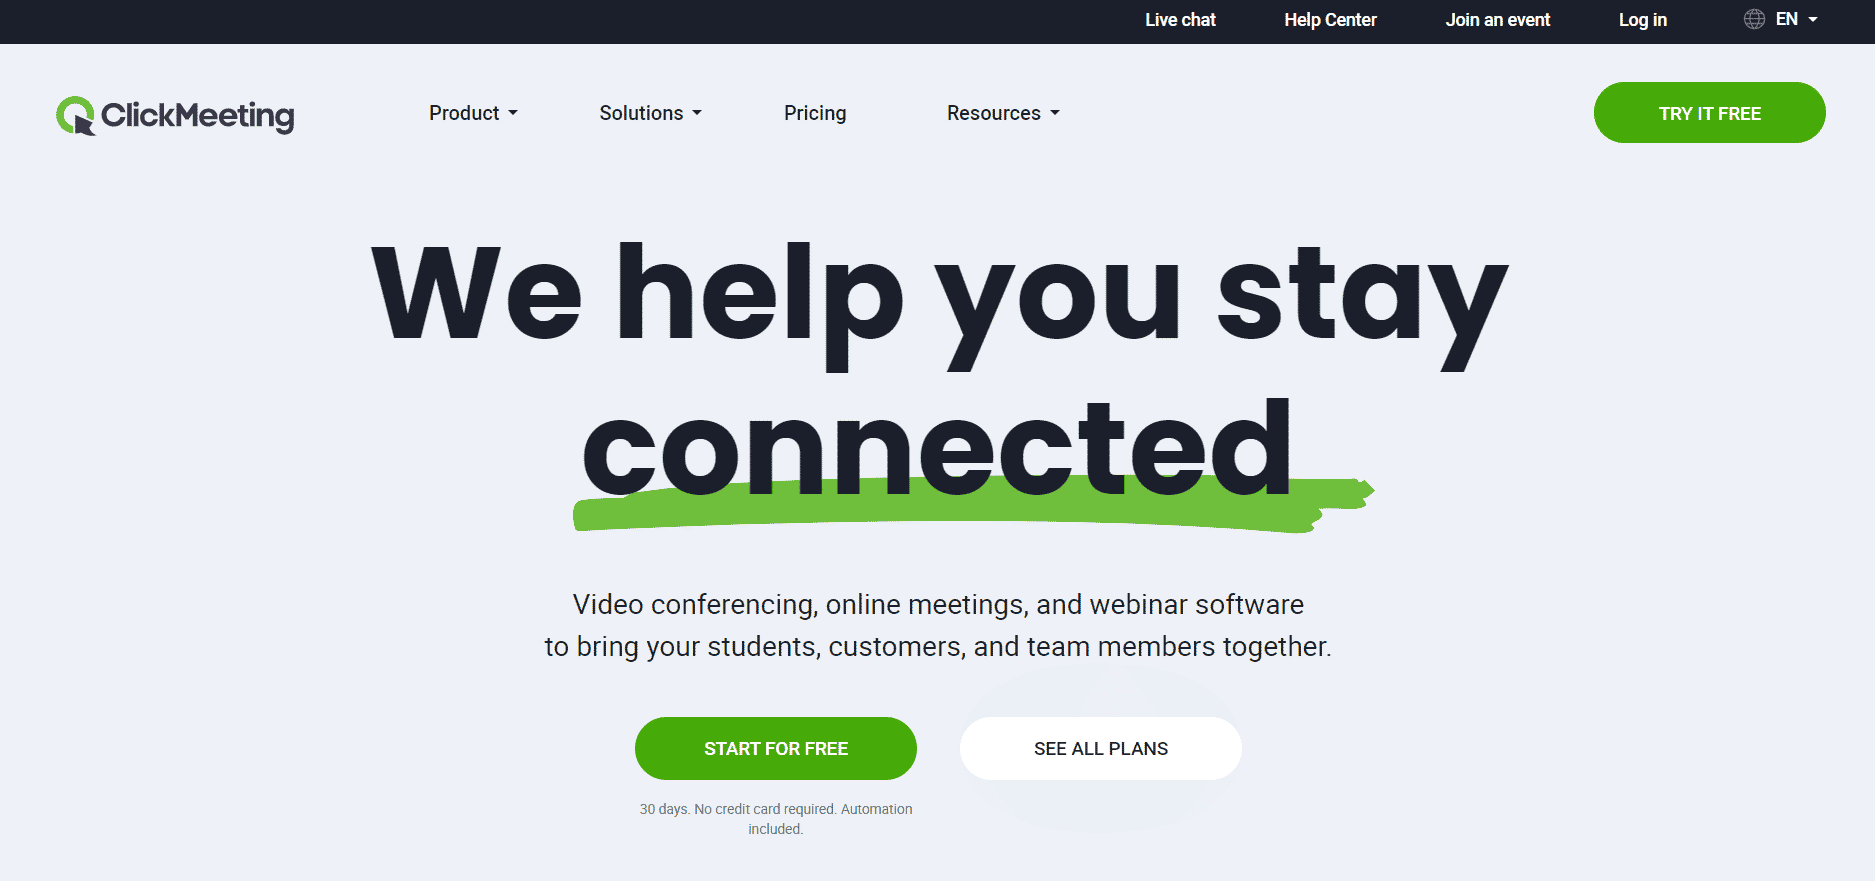The image size is (1875, 881).
Task: Go to the Pricing page
Action: click(815, 113)
